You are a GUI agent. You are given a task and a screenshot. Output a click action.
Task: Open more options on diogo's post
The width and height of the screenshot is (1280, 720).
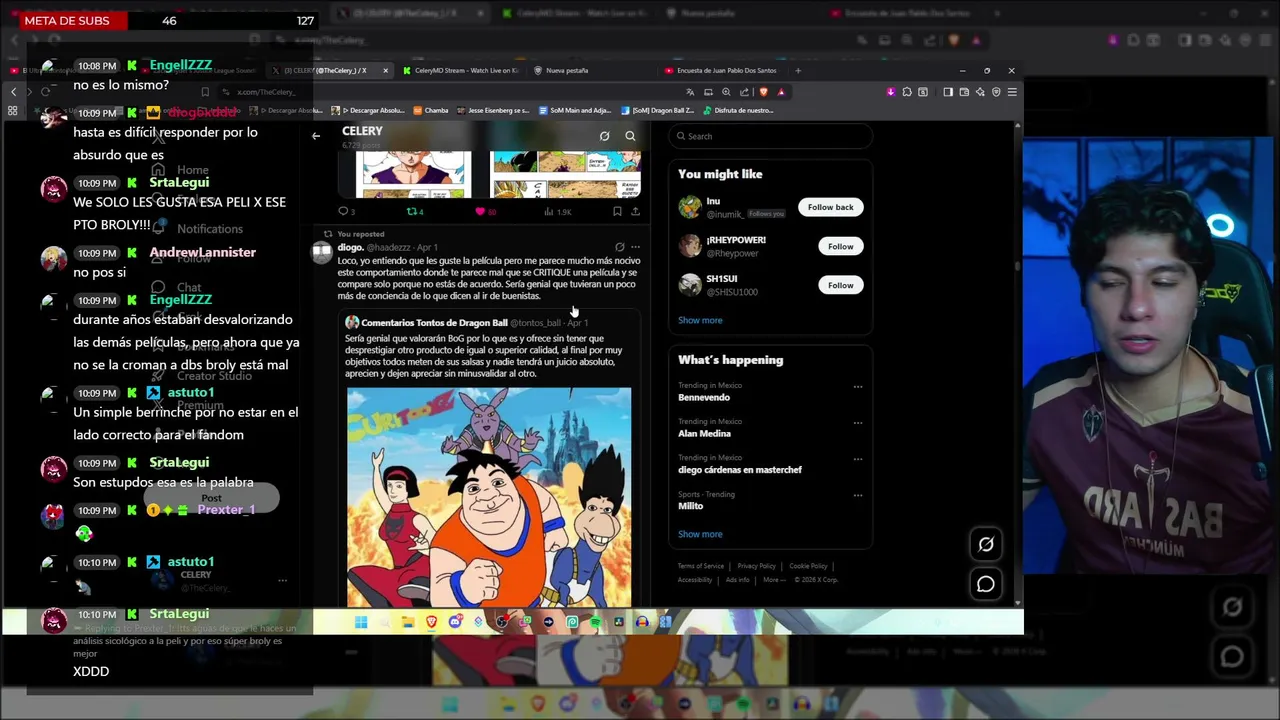pos(635,247)
